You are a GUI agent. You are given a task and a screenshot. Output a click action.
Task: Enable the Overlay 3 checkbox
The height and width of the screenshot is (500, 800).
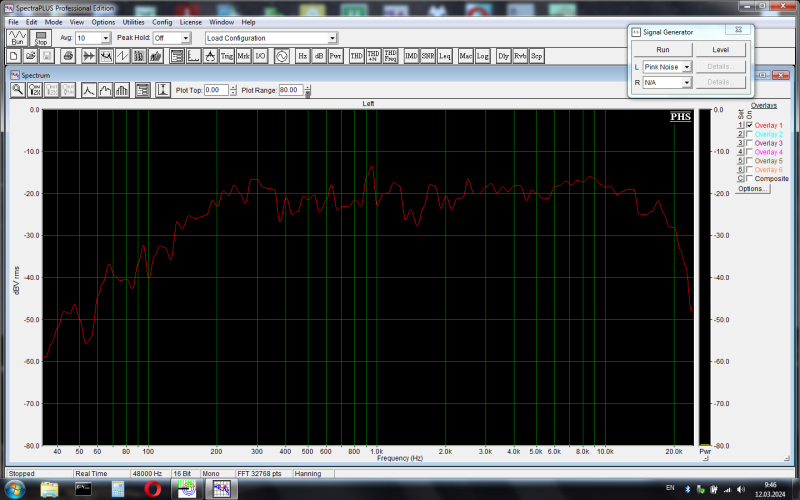pos(749,143)
